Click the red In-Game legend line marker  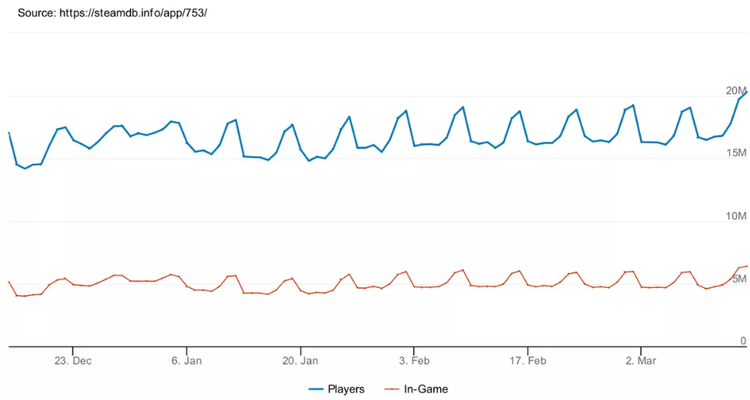(393, 388)
